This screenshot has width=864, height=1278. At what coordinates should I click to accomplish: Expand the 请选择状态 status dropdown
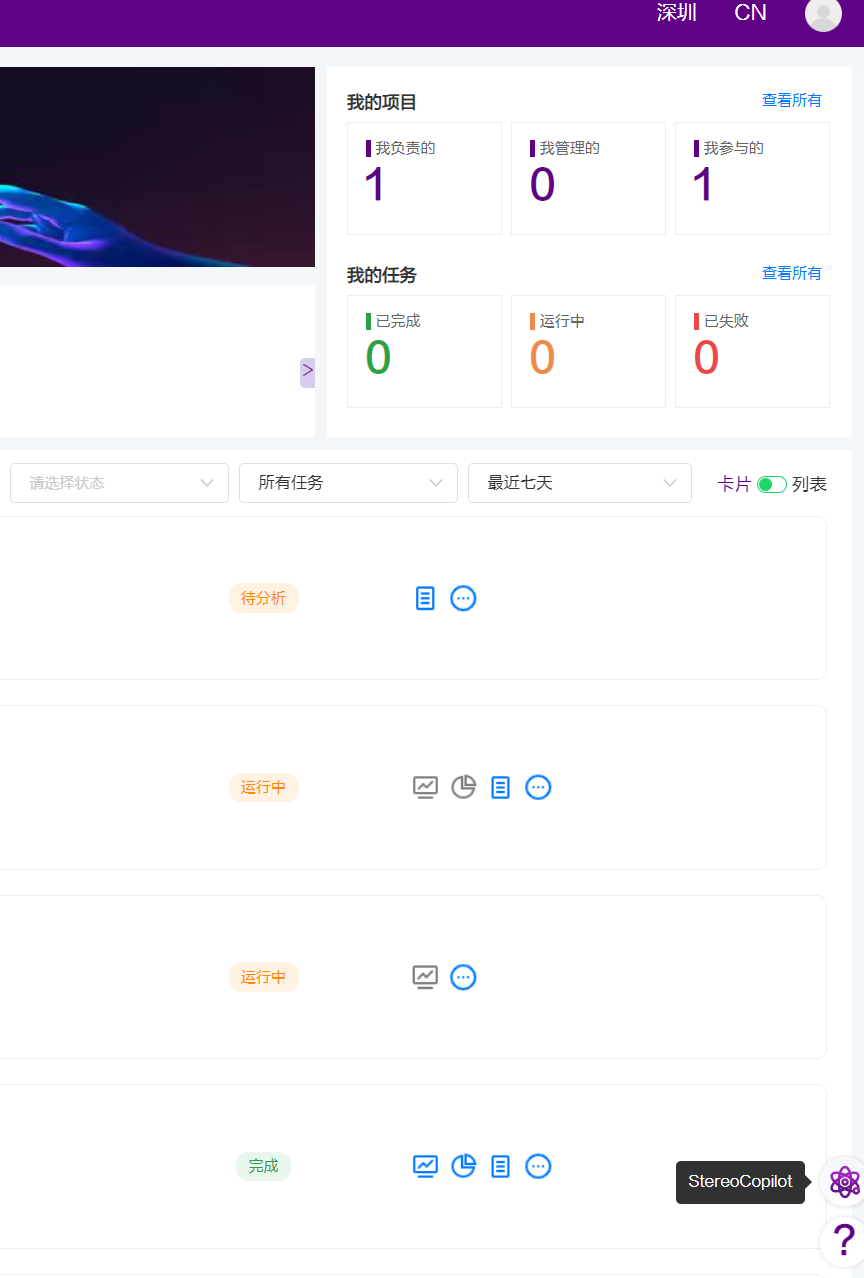[x=120, y=483]
